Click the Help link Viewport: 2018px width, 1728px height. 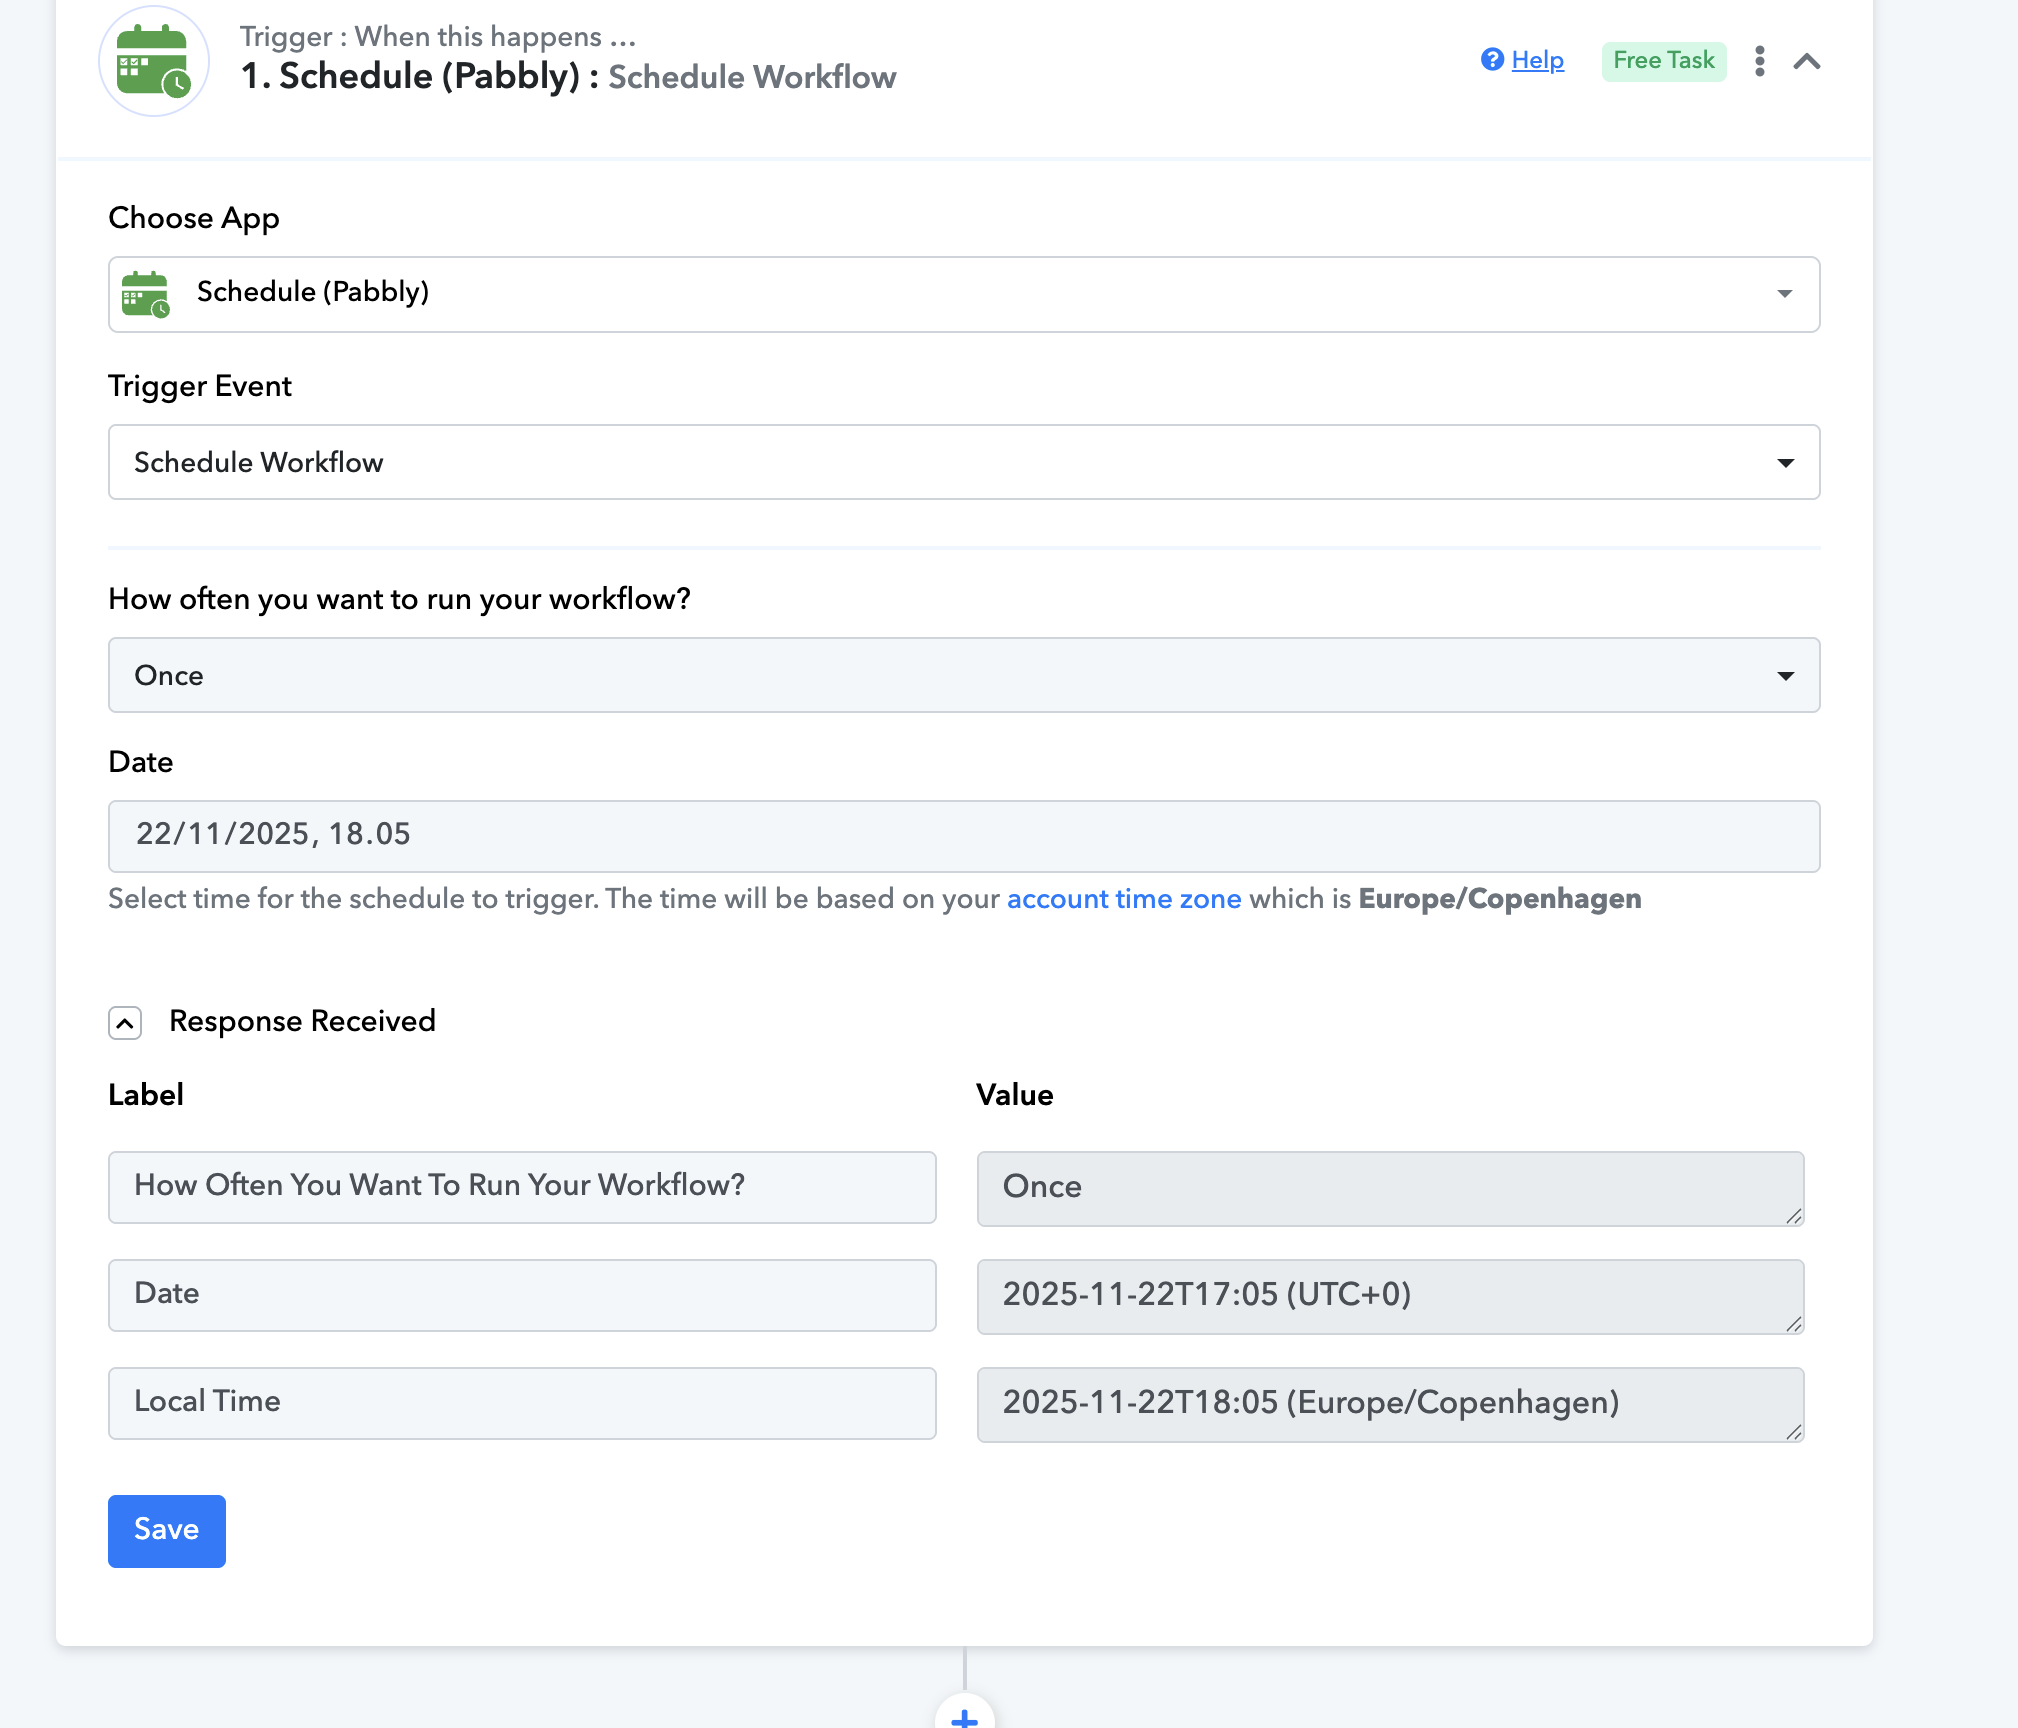(1537, 60)
